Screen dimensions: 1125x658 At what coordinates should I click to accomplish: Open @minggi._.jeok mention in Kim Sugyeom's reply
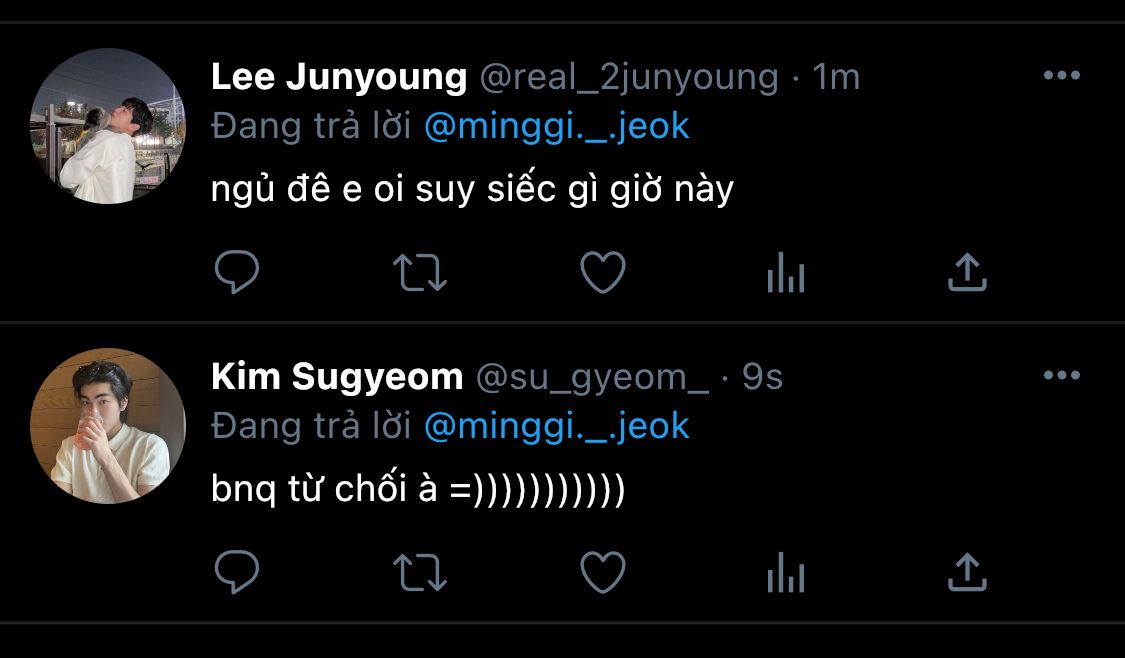tap(557, 427)
